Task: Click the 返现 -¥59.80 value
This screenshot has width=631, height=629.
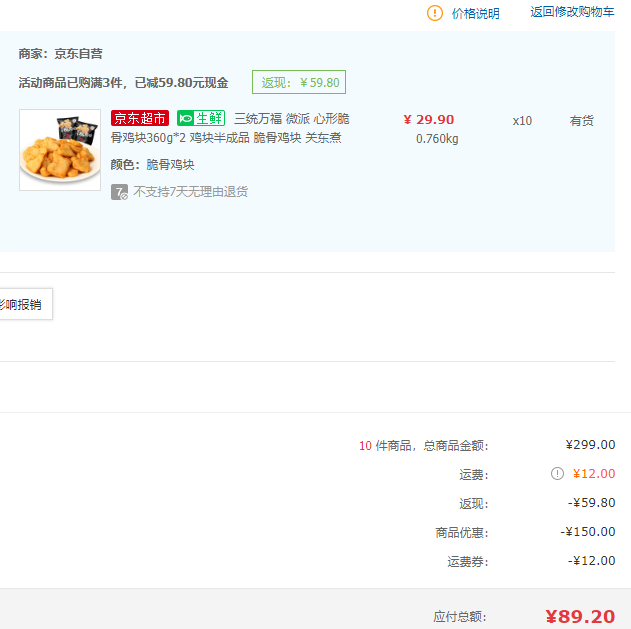Action: (591, 503)
